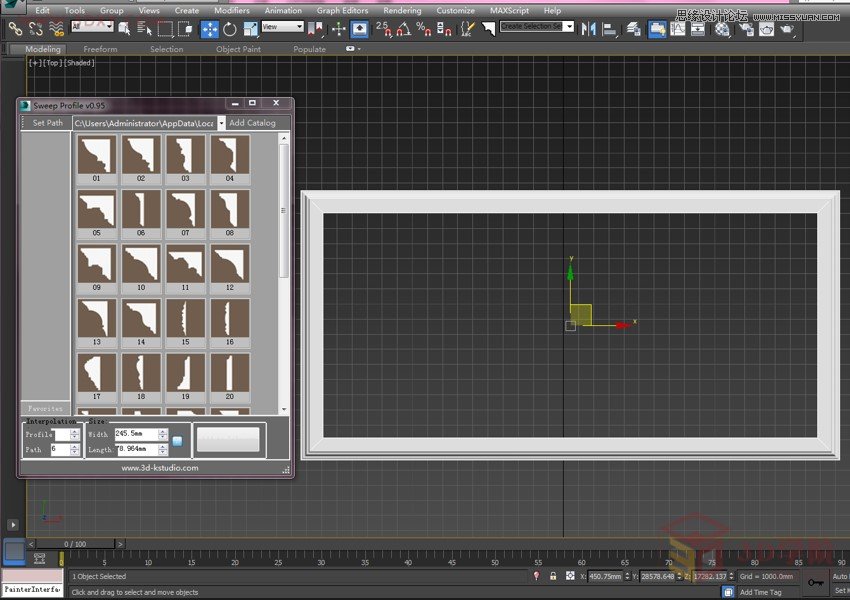
Task: Activate the Select and Scale tool
Action: (x=250, y=29)
